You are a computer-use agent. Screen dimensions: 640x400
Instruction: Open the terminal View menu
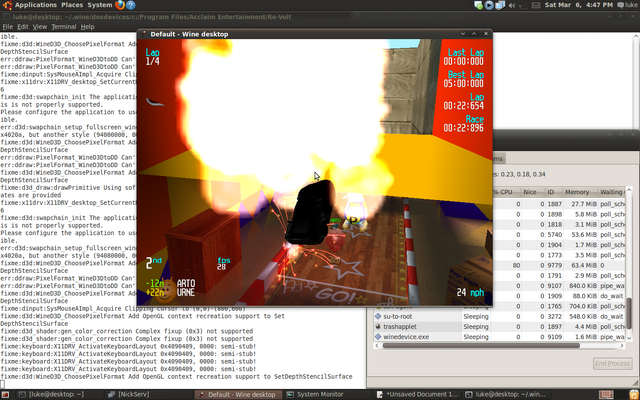click(40, 27)
